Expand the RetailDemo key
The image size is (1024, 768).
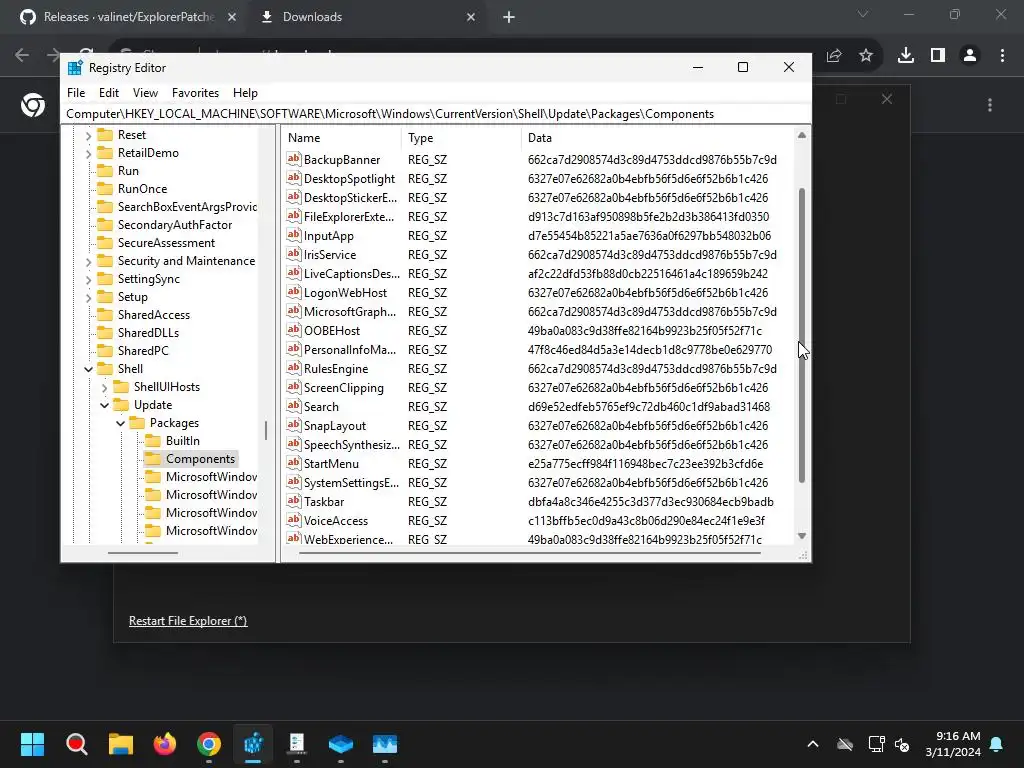[88, 153]
